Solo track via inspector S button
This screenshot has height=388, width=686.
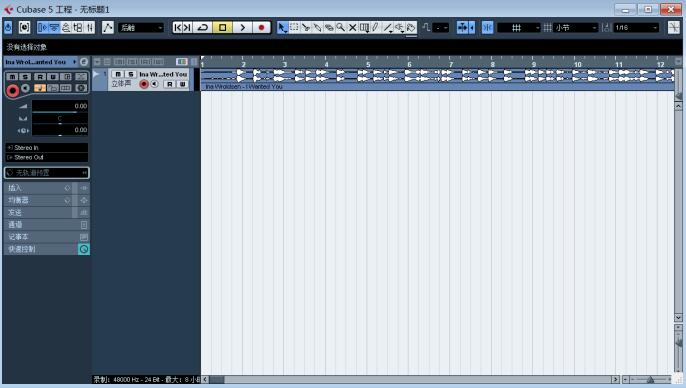[x=25, y=77]
